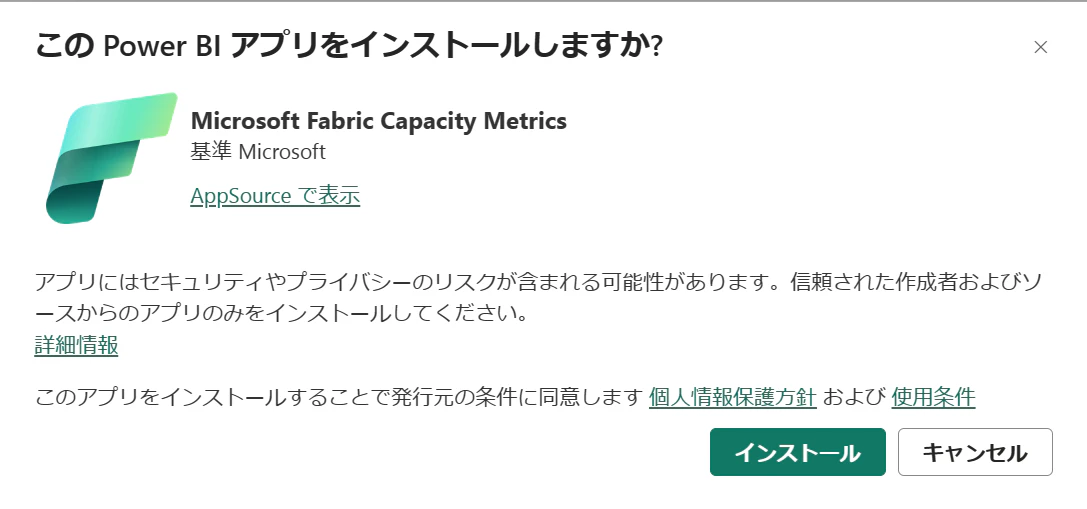
Task: Open the AppSource で表示 link
Action: tap(275, 196)
